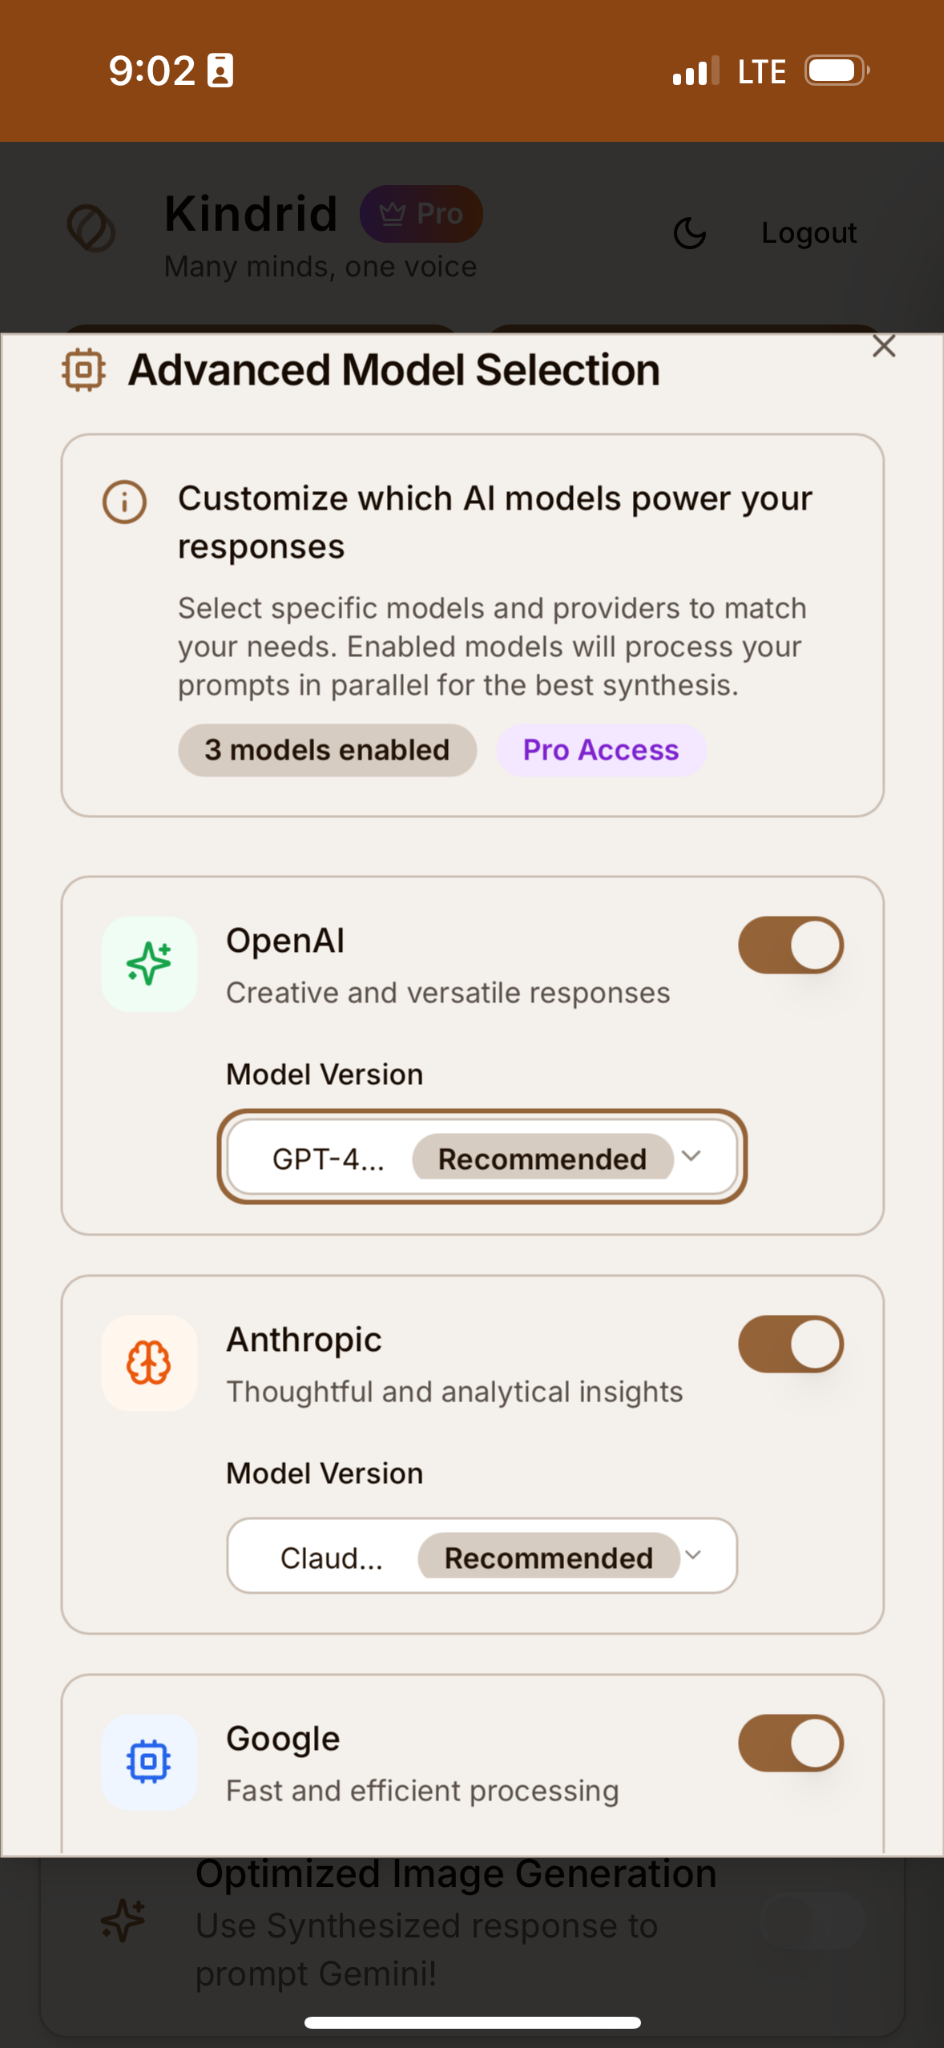This screenshot has width=944, height=2048.
Task: Click the chip icon beside Advanced Model Selection
Action: pyautogui.click(x=84, y=370)
